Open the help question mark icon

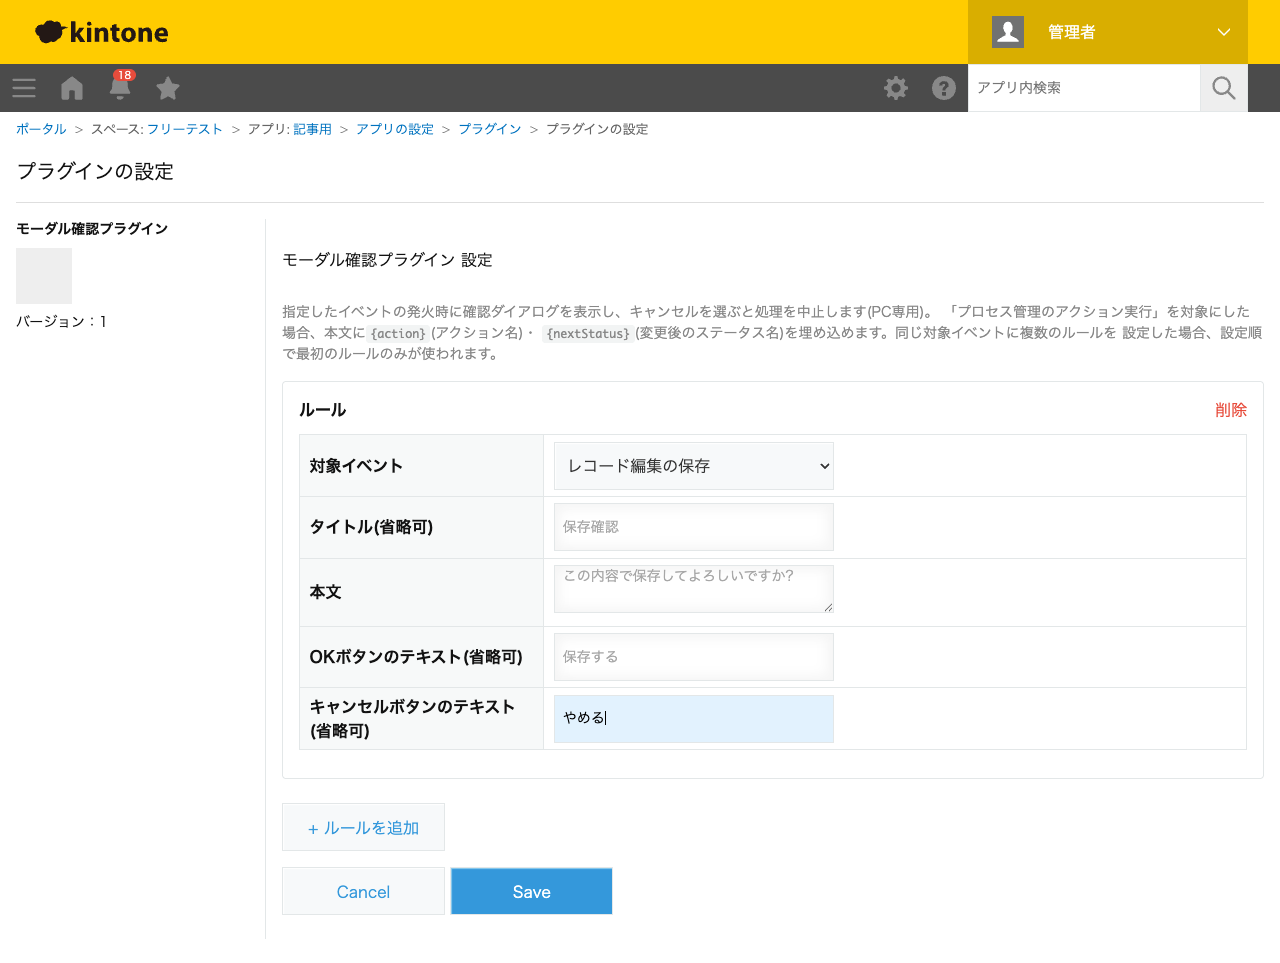point(944,88)
